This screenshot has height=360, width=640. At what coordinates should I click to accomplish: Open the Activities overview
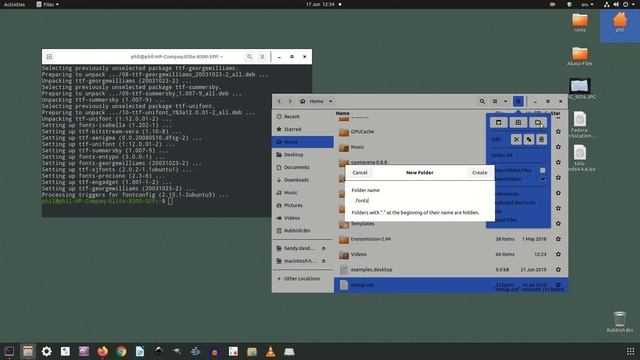click(14, 4)
